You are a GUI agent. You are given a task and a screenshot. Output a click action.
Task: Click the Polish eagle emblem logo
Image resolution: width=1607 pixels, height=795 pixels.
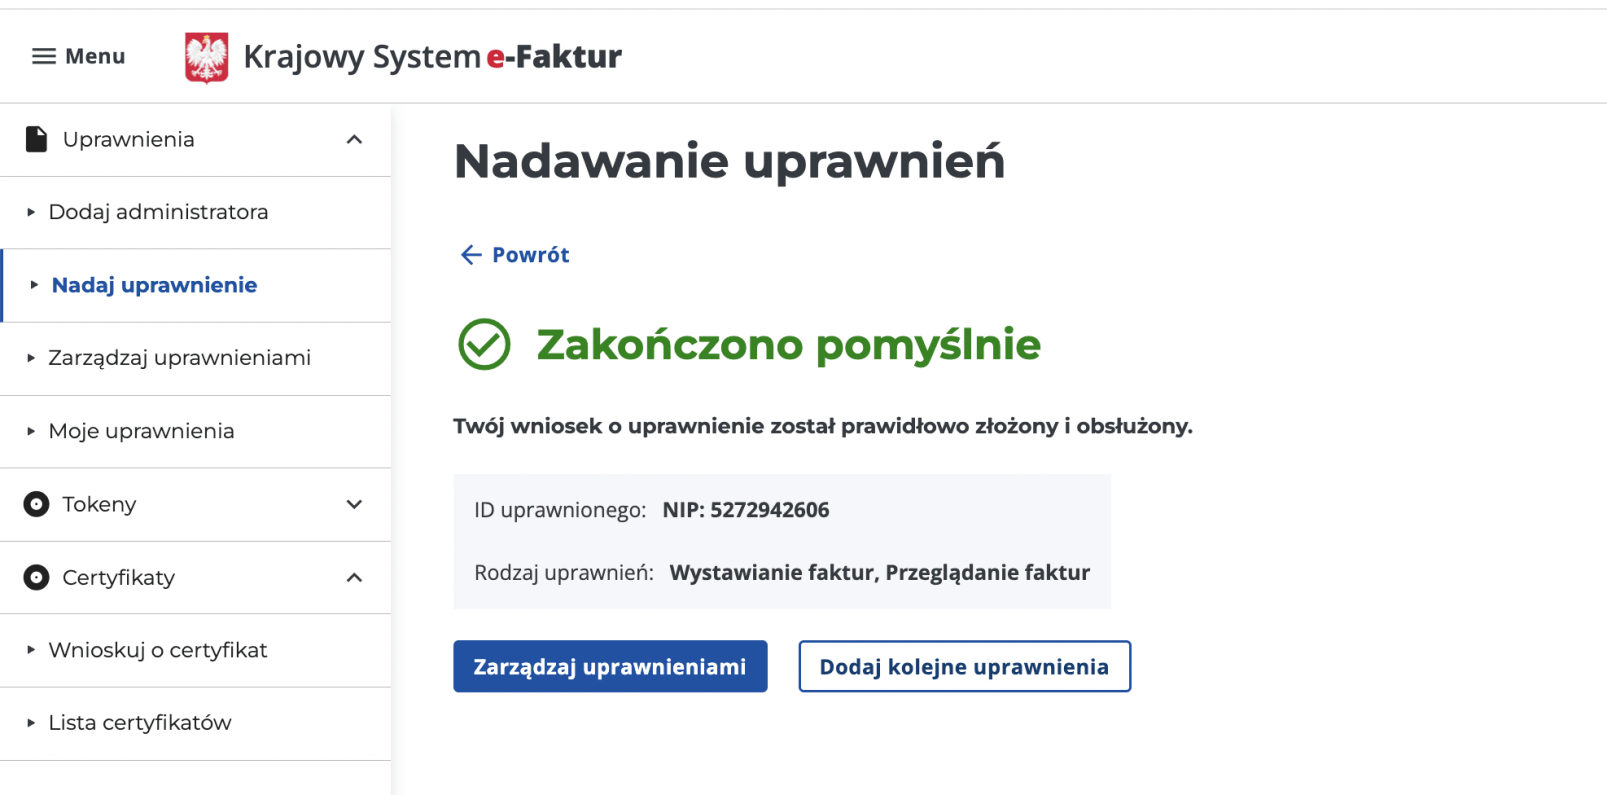click(206, 57)
